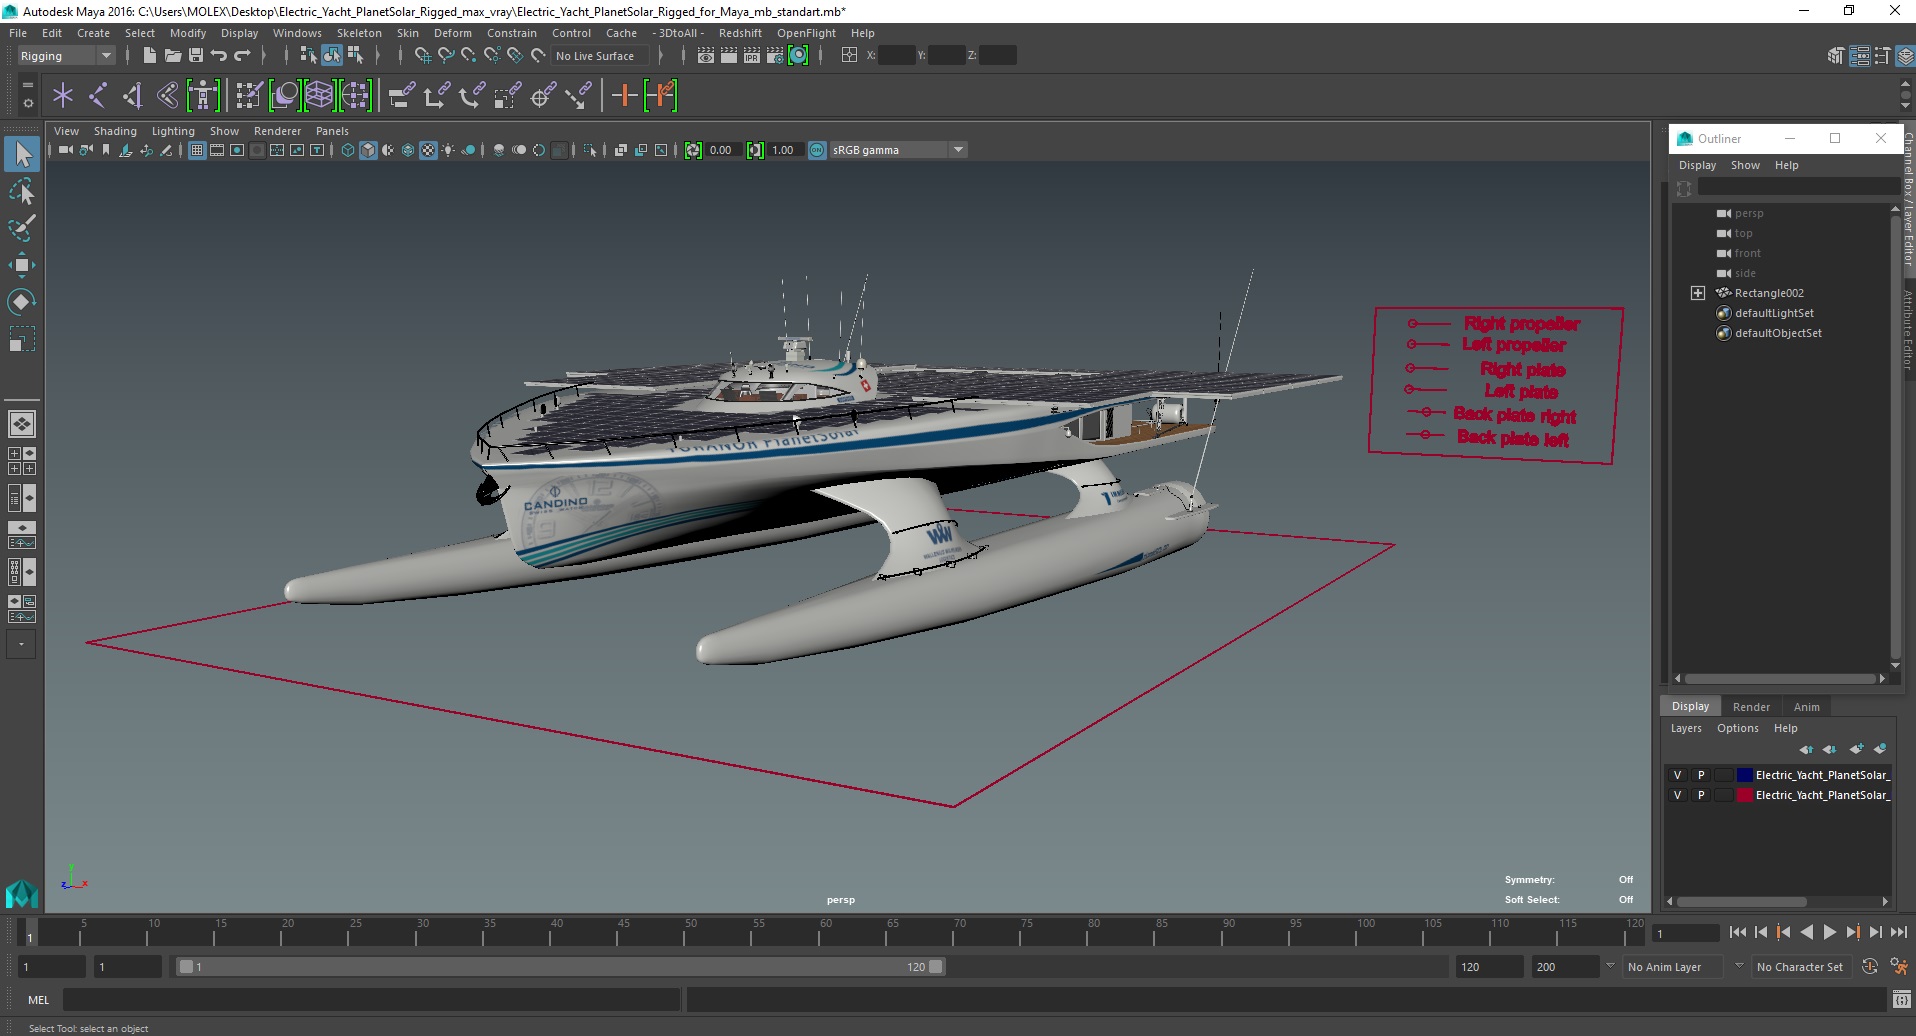
Task: Switch to the Anim layer tab
Action: [1806, 707]
